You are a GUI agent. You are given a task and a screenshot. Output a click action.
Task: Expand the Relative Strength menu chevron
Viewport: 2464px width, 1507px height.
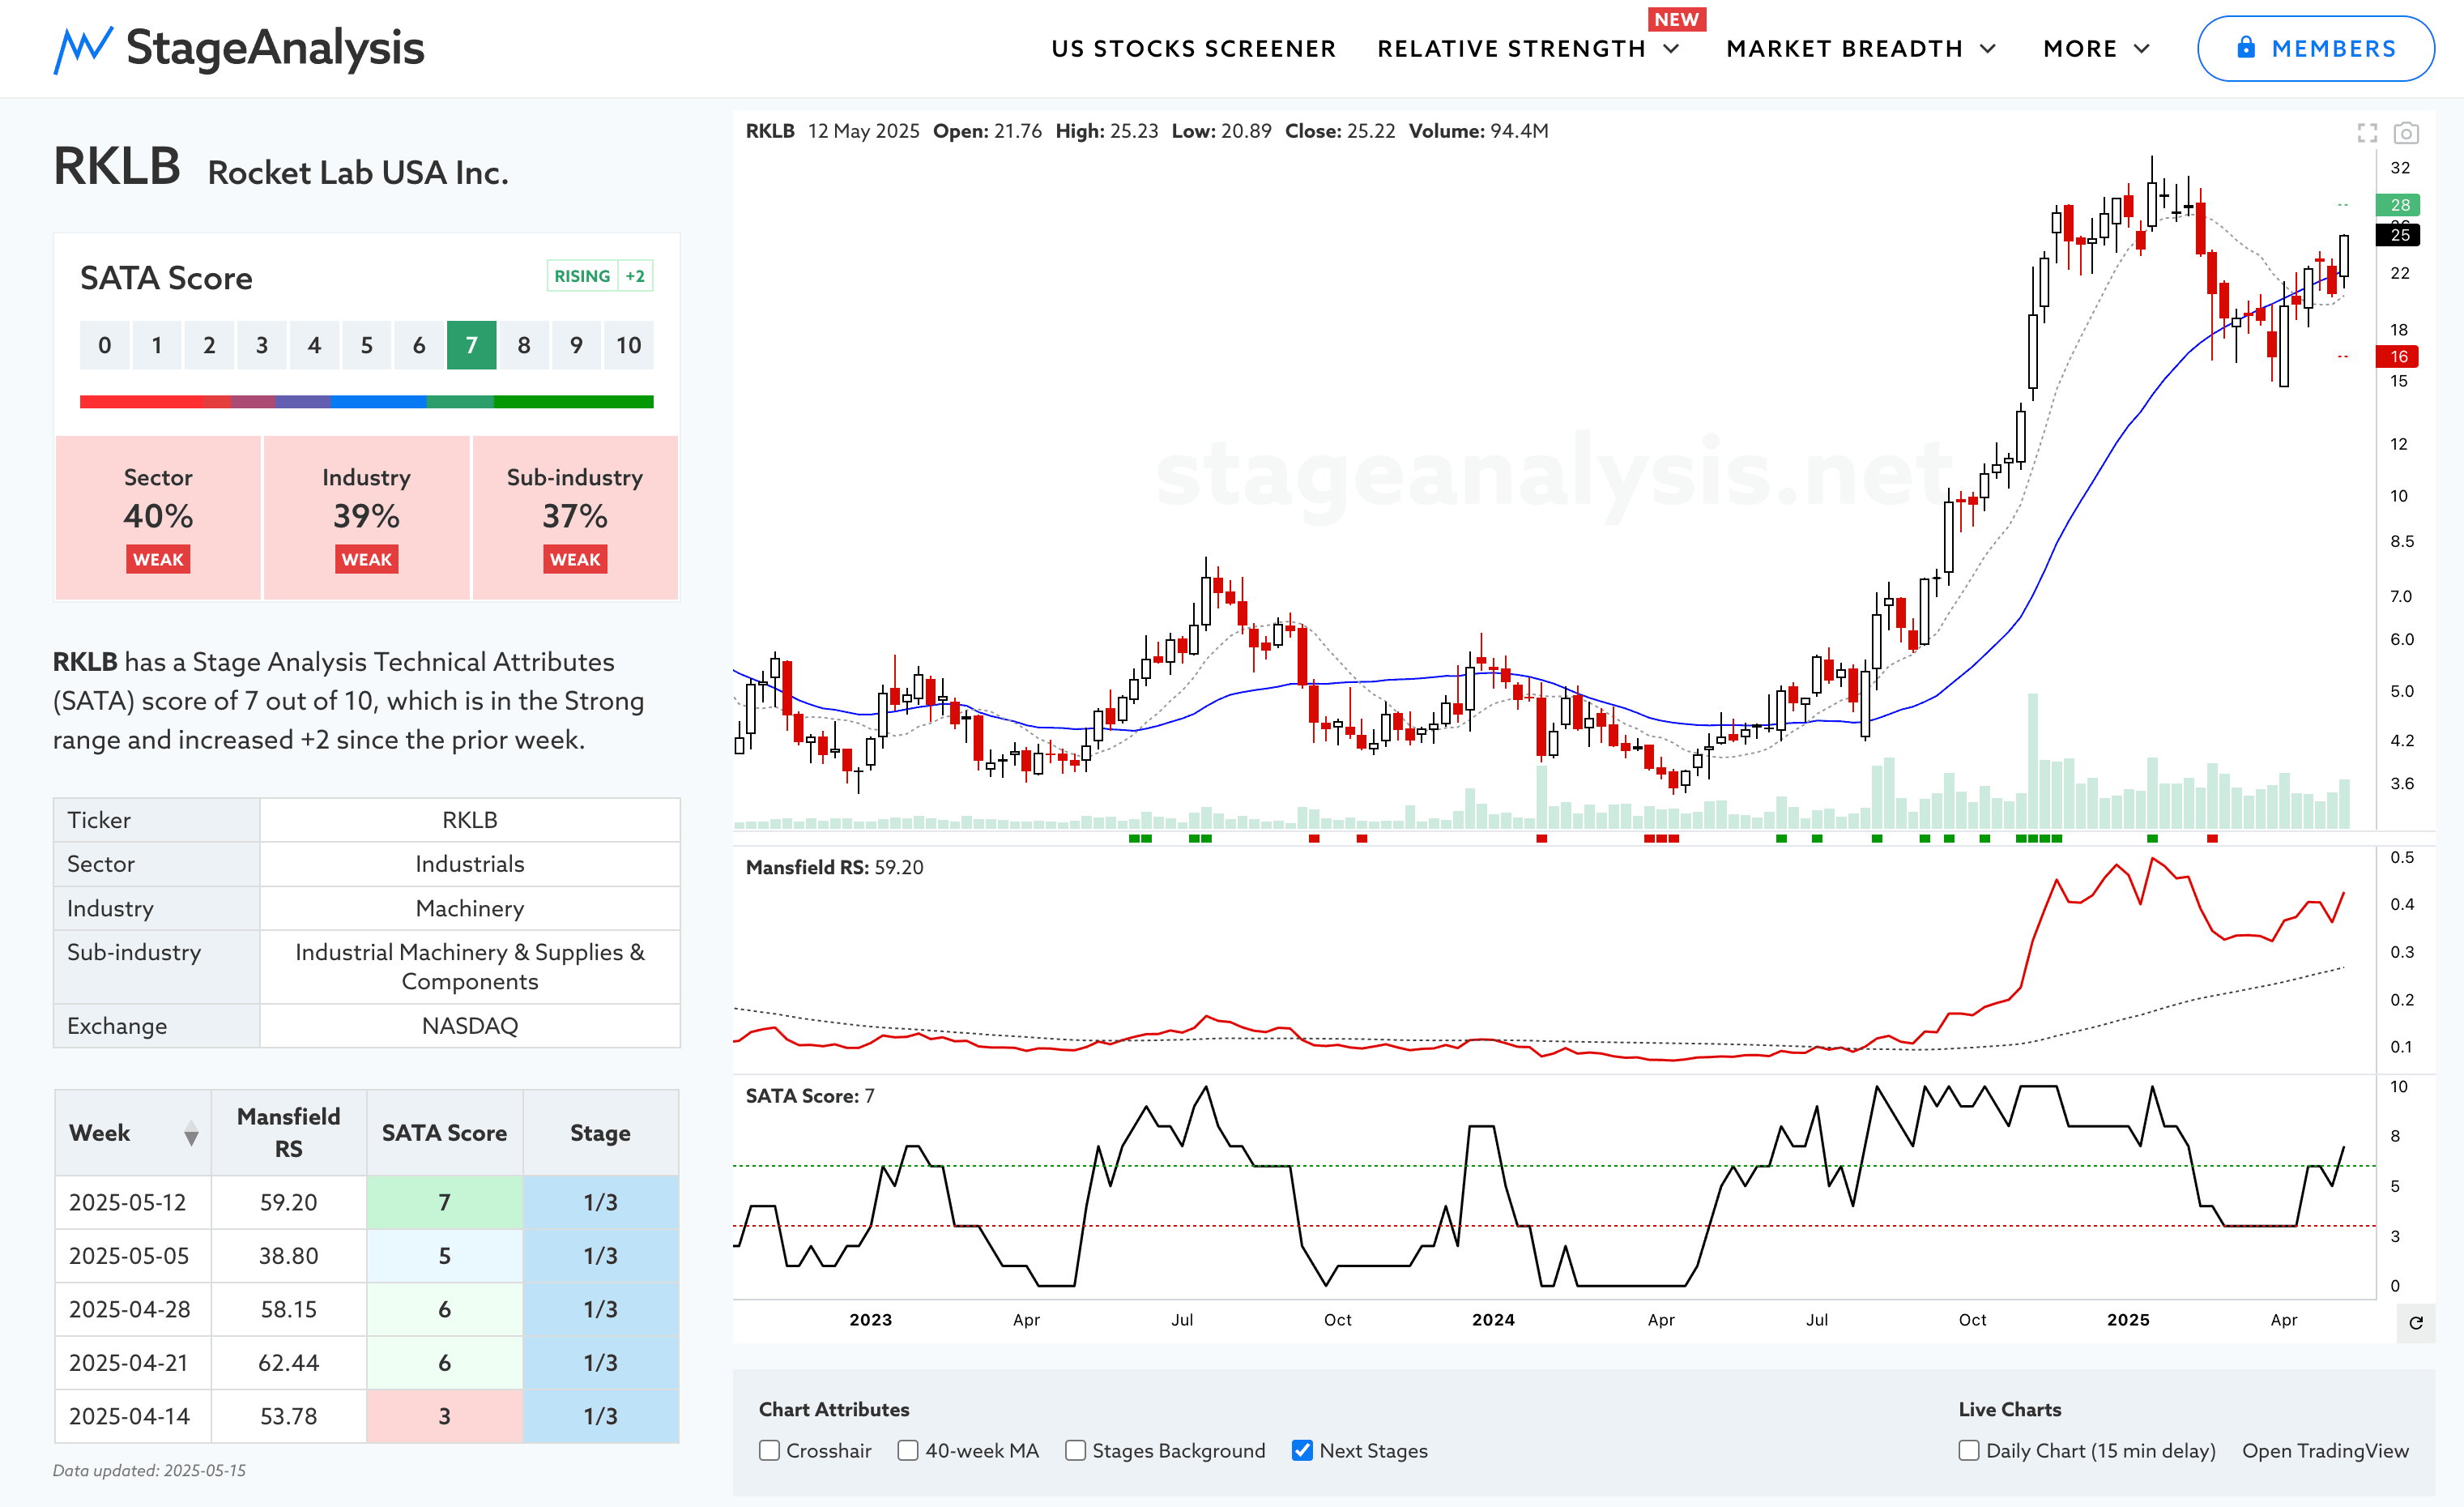tap(1671, 49)
